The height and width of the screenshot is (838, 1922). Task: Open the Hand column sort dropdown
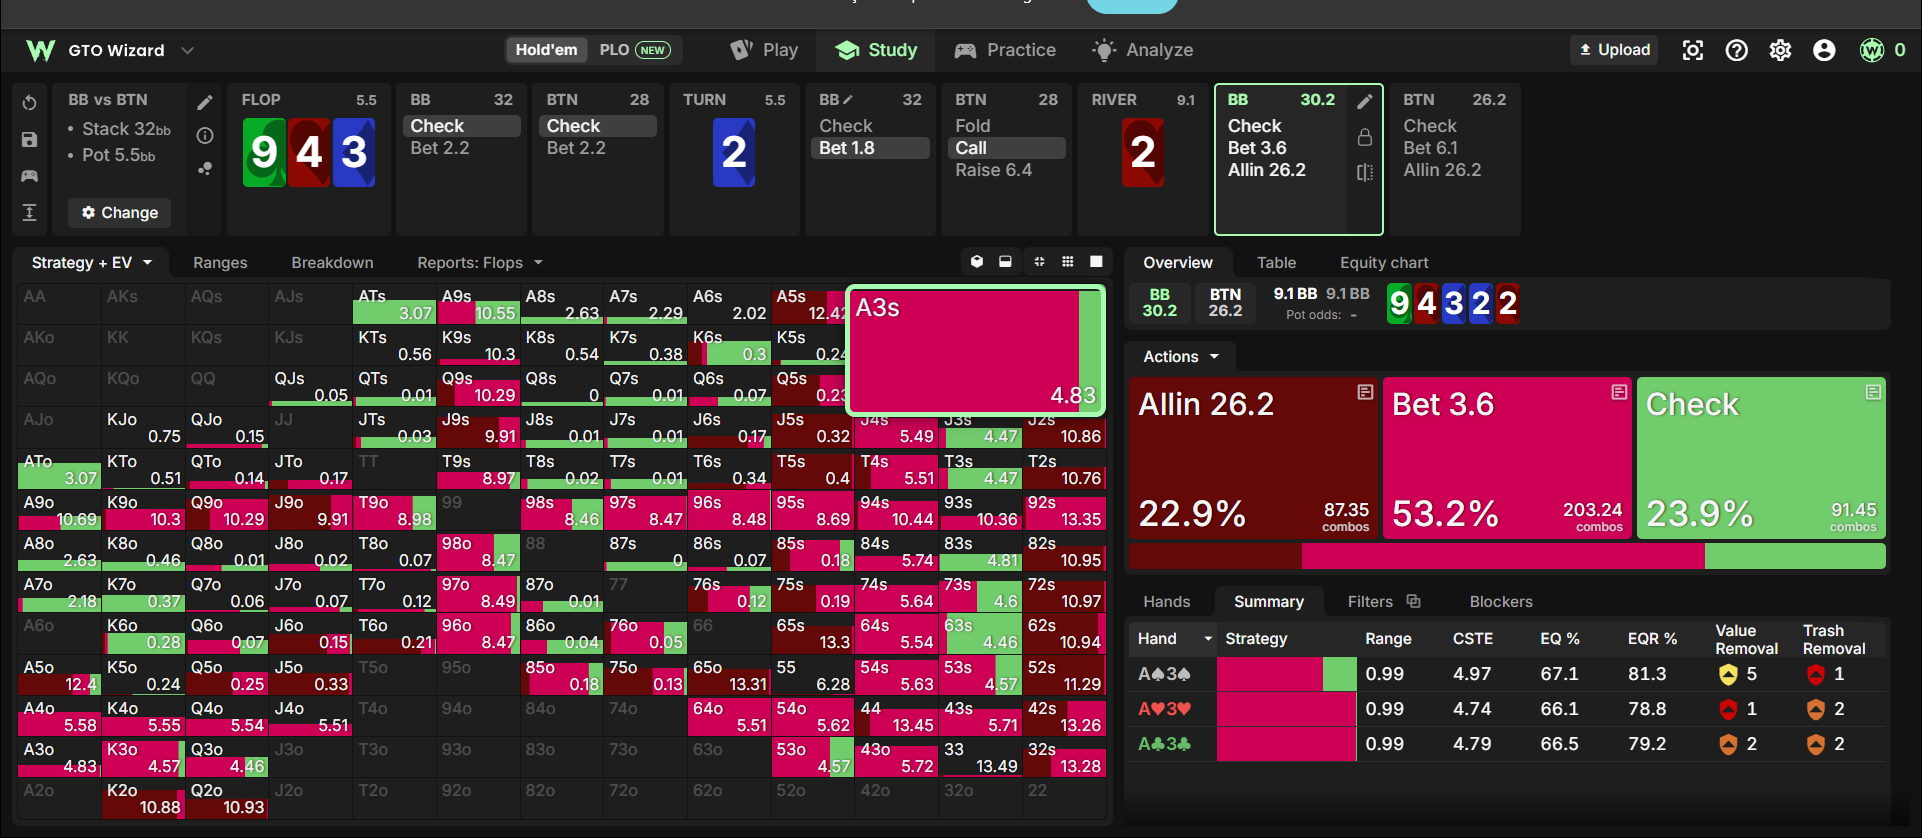[1208, 639]
